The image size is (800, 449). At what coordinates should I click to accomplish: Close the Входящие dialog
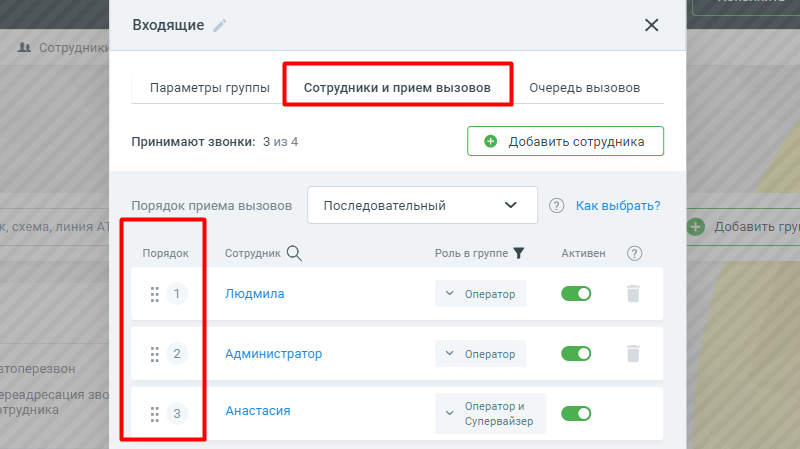[652, 25]
